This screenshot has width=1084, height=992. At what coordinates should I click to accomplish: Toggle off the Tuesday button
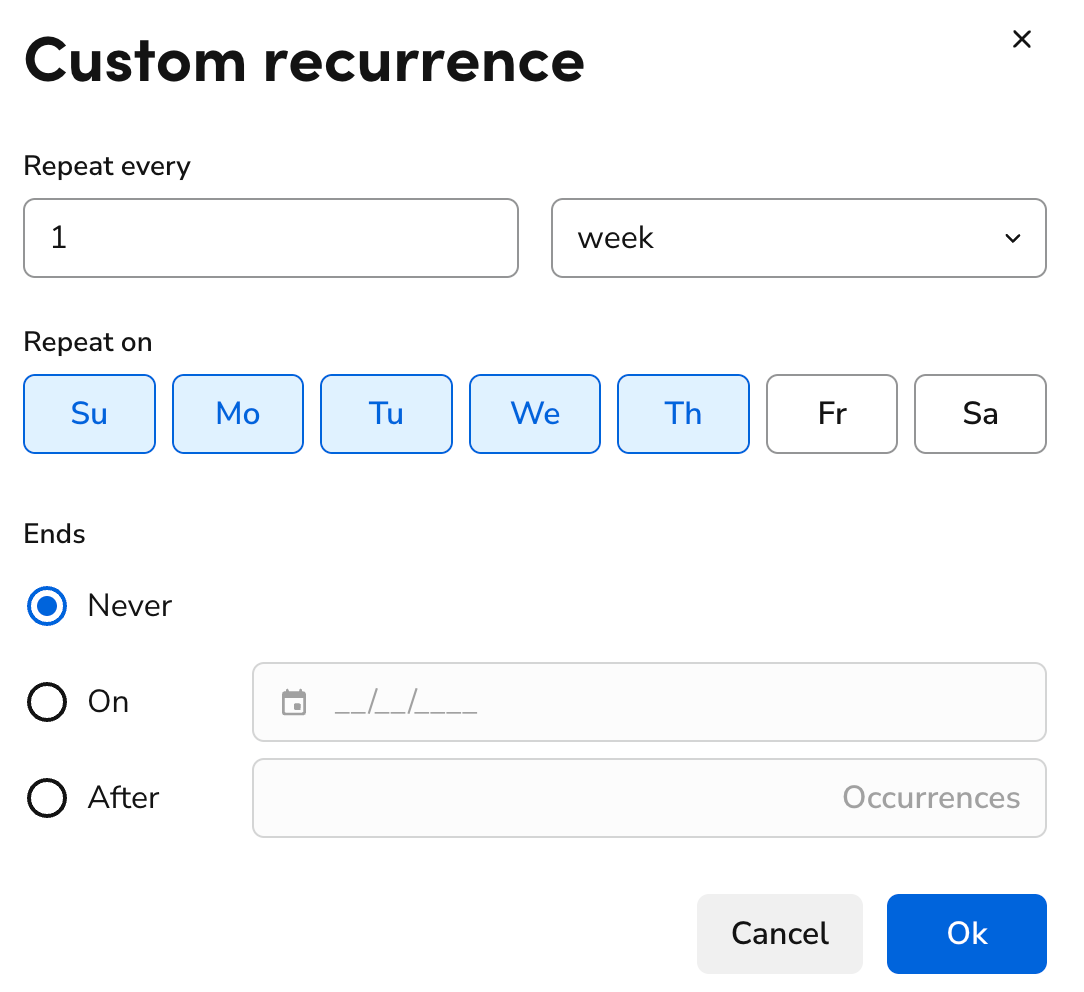(x=386, y=413)
